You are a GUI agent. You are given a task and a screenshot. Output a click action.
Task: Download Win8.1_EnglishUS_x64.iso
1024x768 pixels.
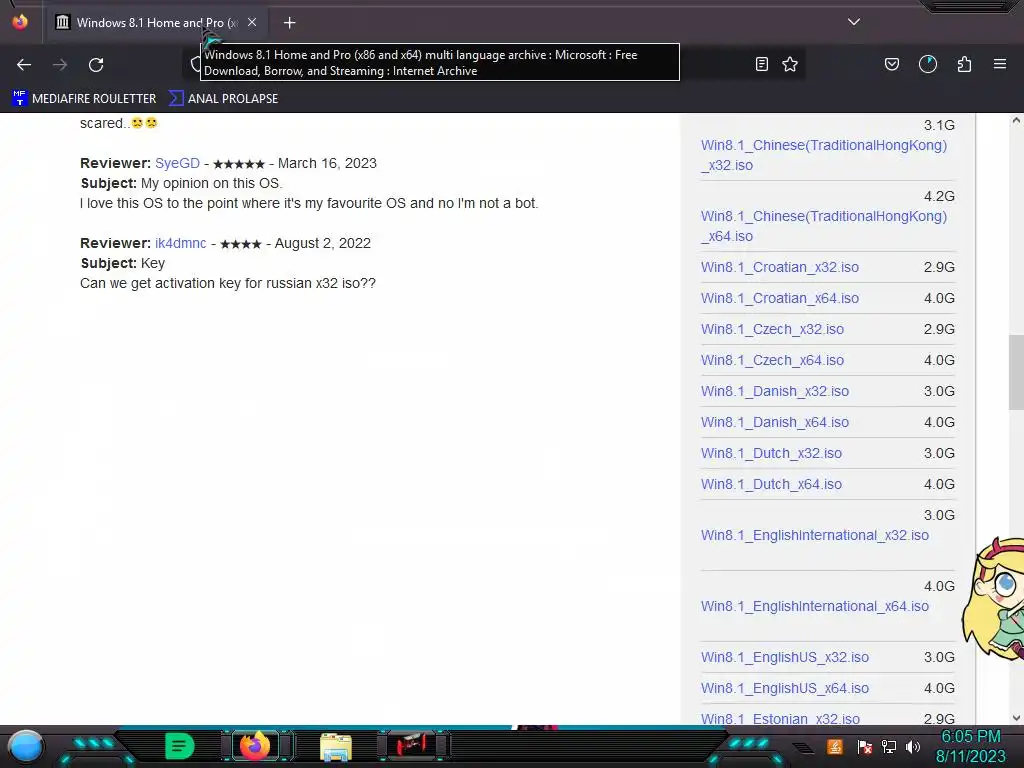784,688
